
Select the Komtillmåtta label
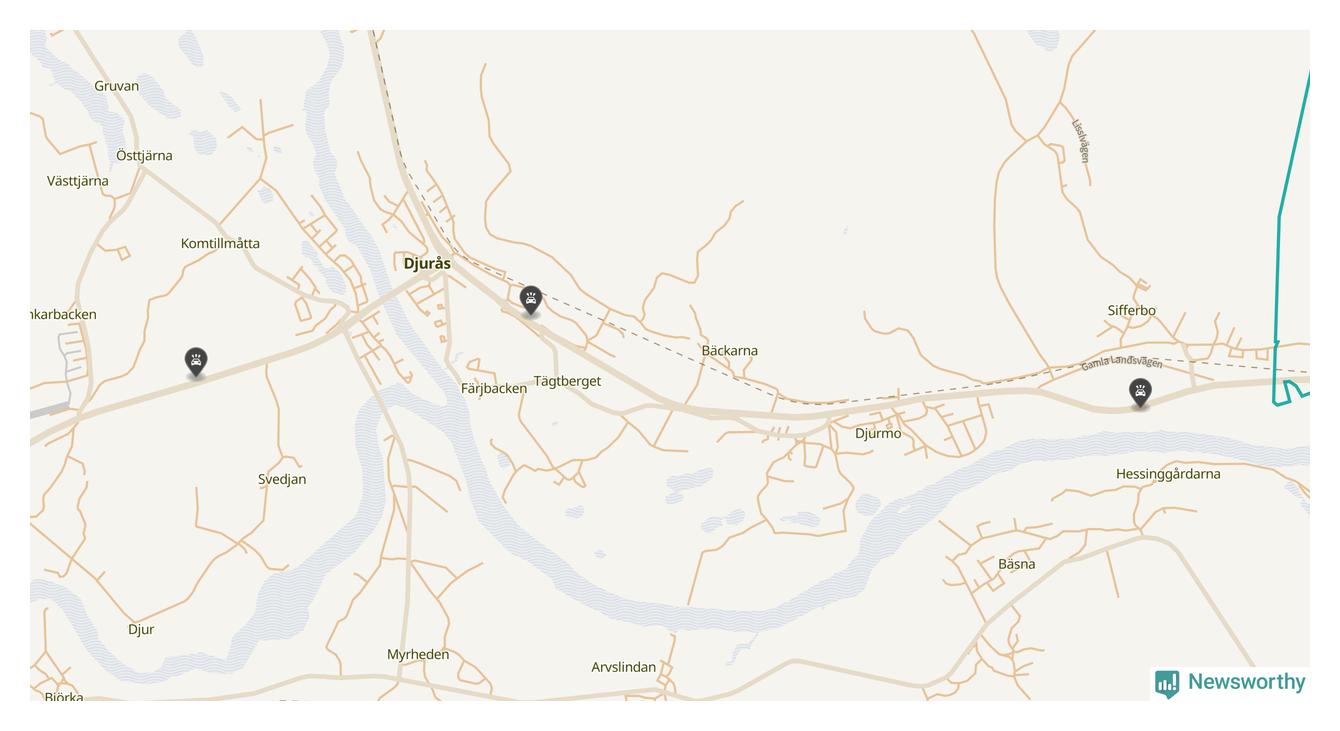click(x=220, y=243)
